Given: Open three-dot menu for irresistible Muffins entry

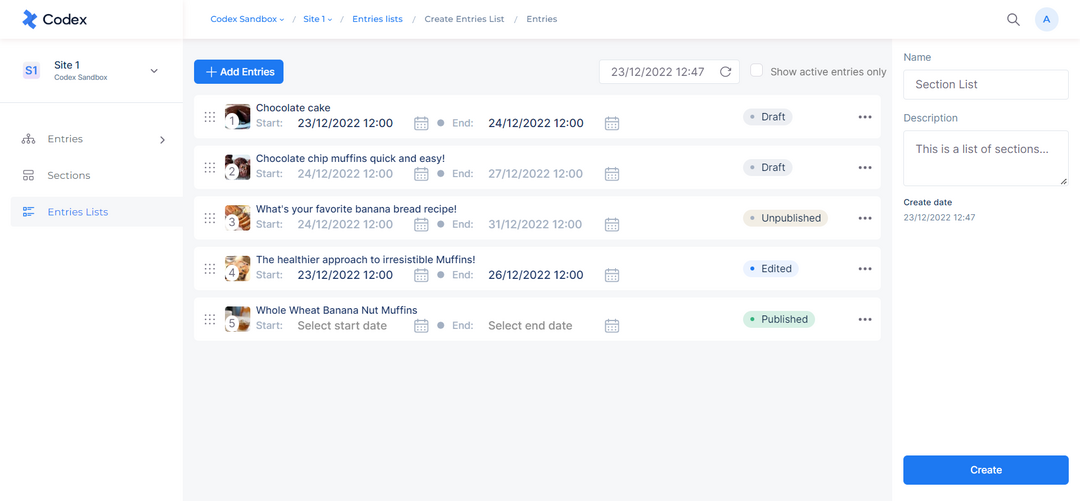Looking at the screenshot, I should pyautogui.click(x=865, y=269).
